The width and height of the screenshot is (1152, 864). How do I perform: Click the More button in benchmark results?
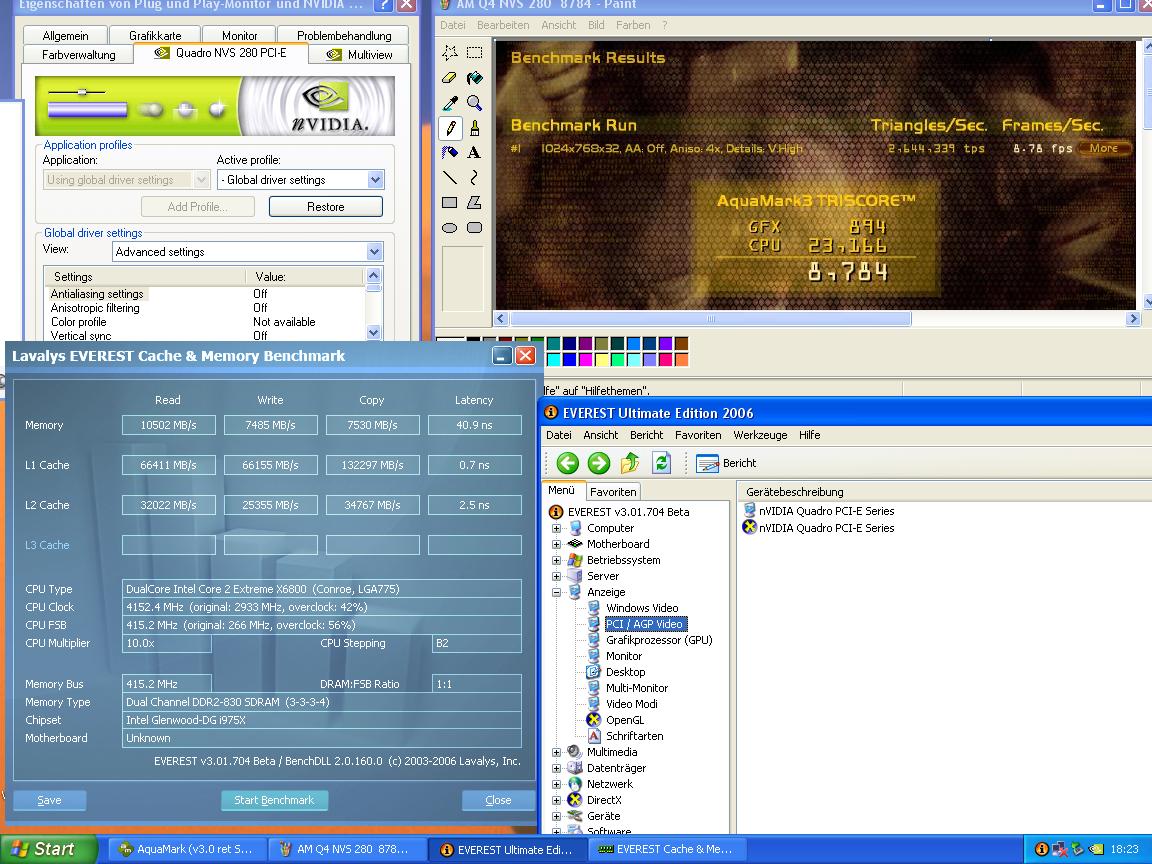[x=1104, y=148]
